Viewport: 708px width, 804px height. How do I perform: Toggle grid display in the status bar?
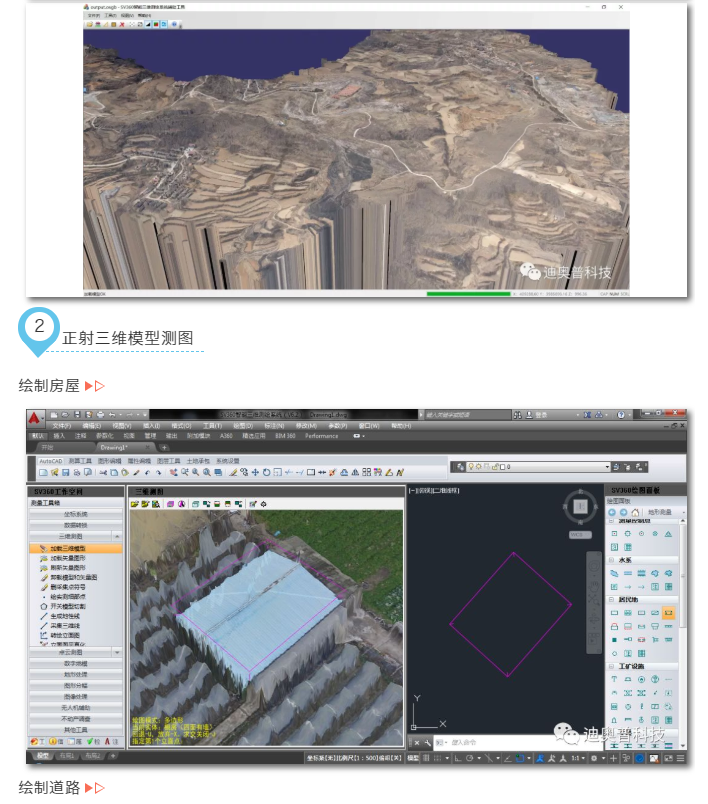tap(426, 758)
